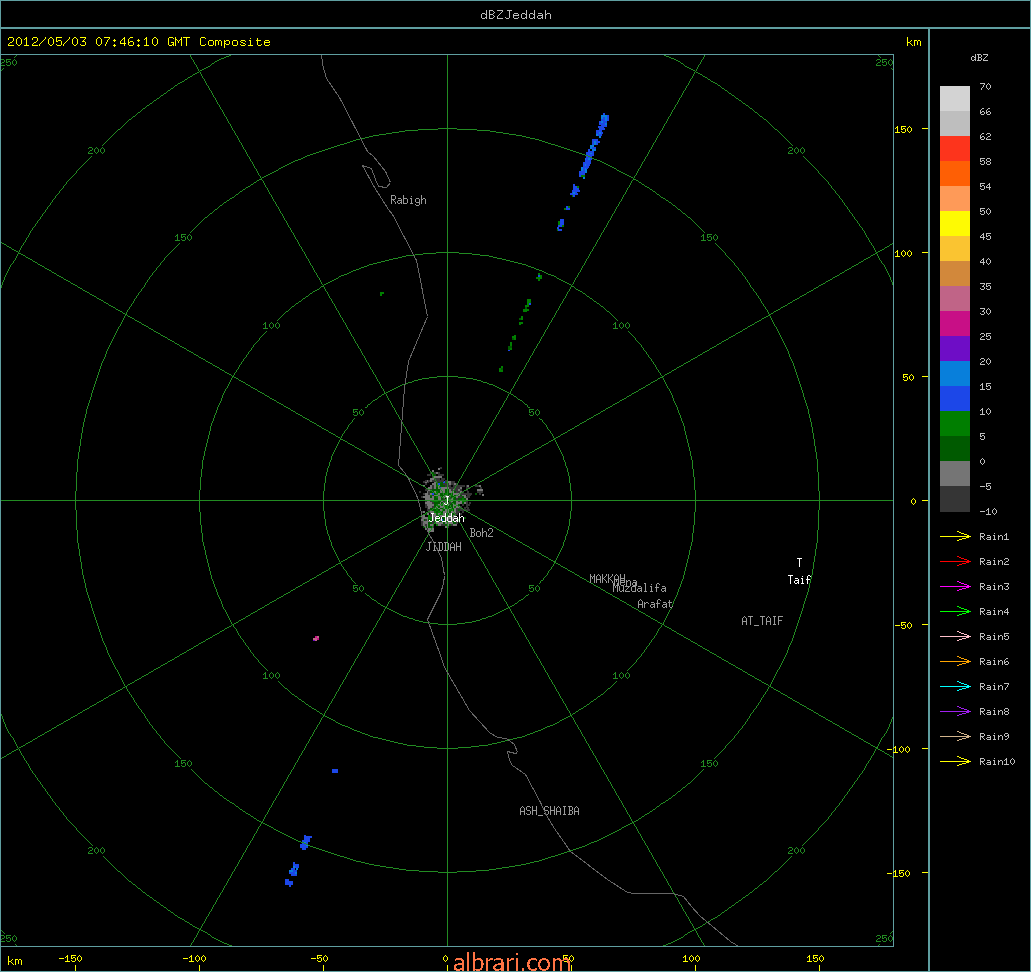
Task: Click the AT_TAIF location label
Action: 762,621
